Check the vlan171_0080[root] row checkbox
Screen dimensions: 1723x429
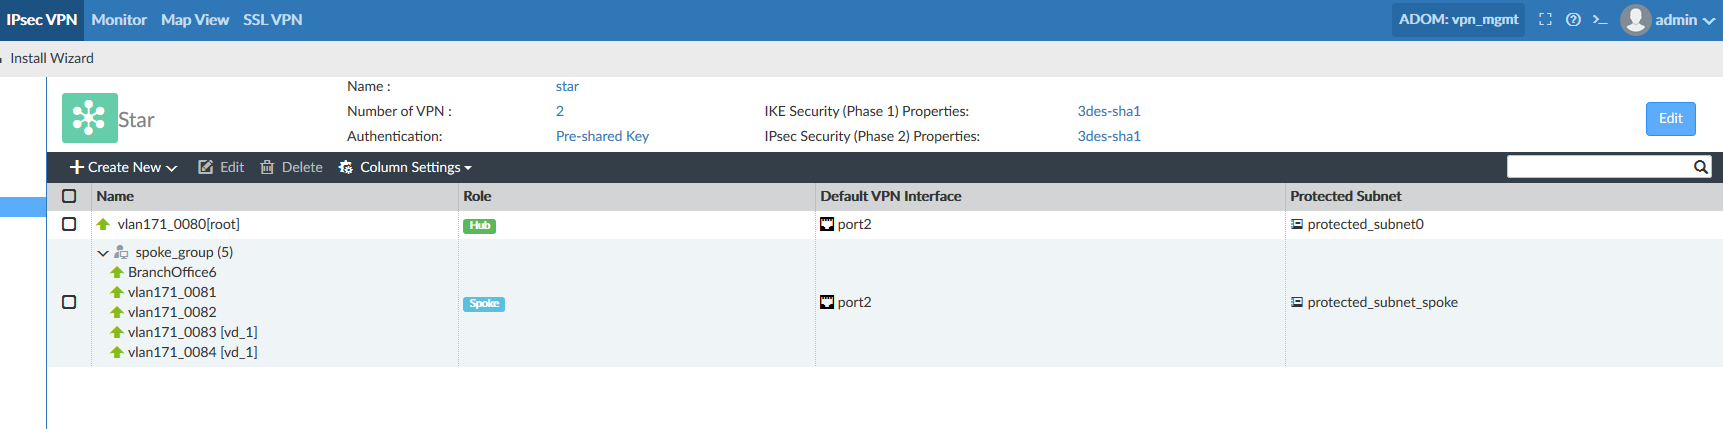69,224
